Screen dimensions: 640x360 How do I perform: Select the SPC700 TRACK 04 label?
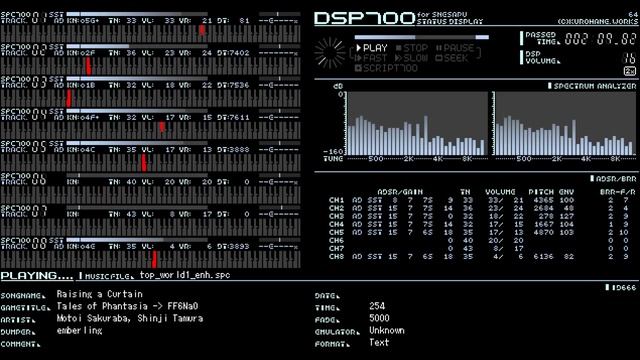coord(24,114)
